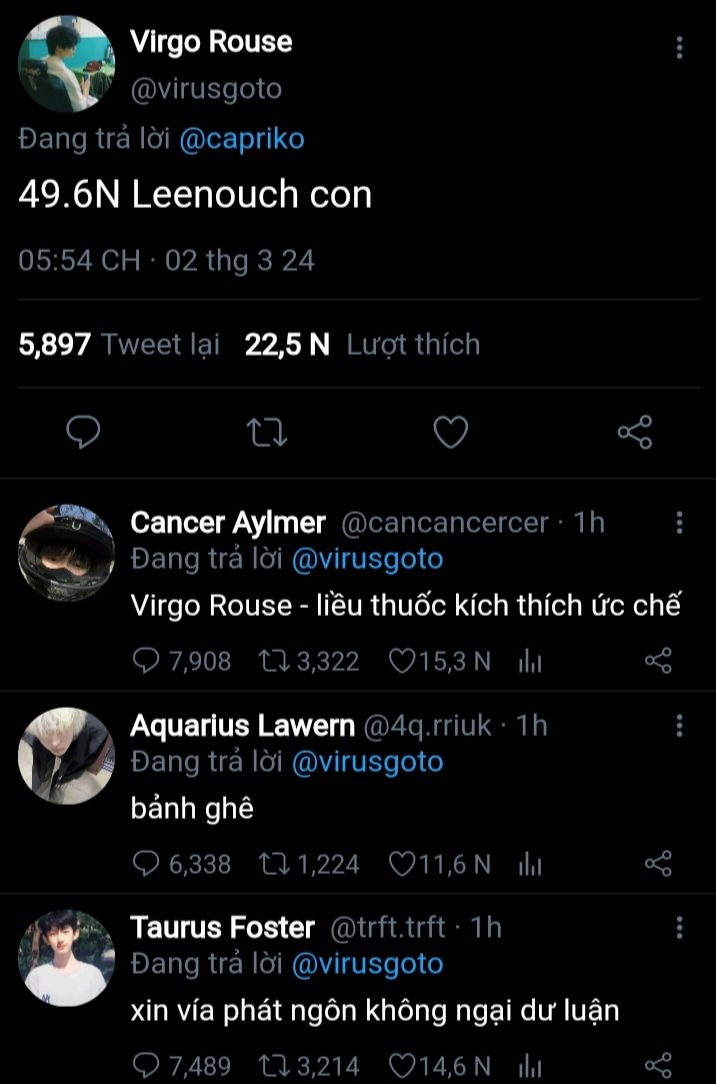
Task: Share Aquarius Lawern's reply
Action: click(657, 864)
